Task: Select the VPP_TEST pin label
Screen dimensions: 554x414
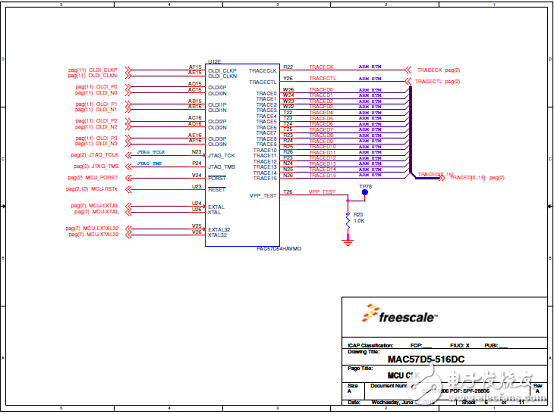Action: [x=263, y=196]
